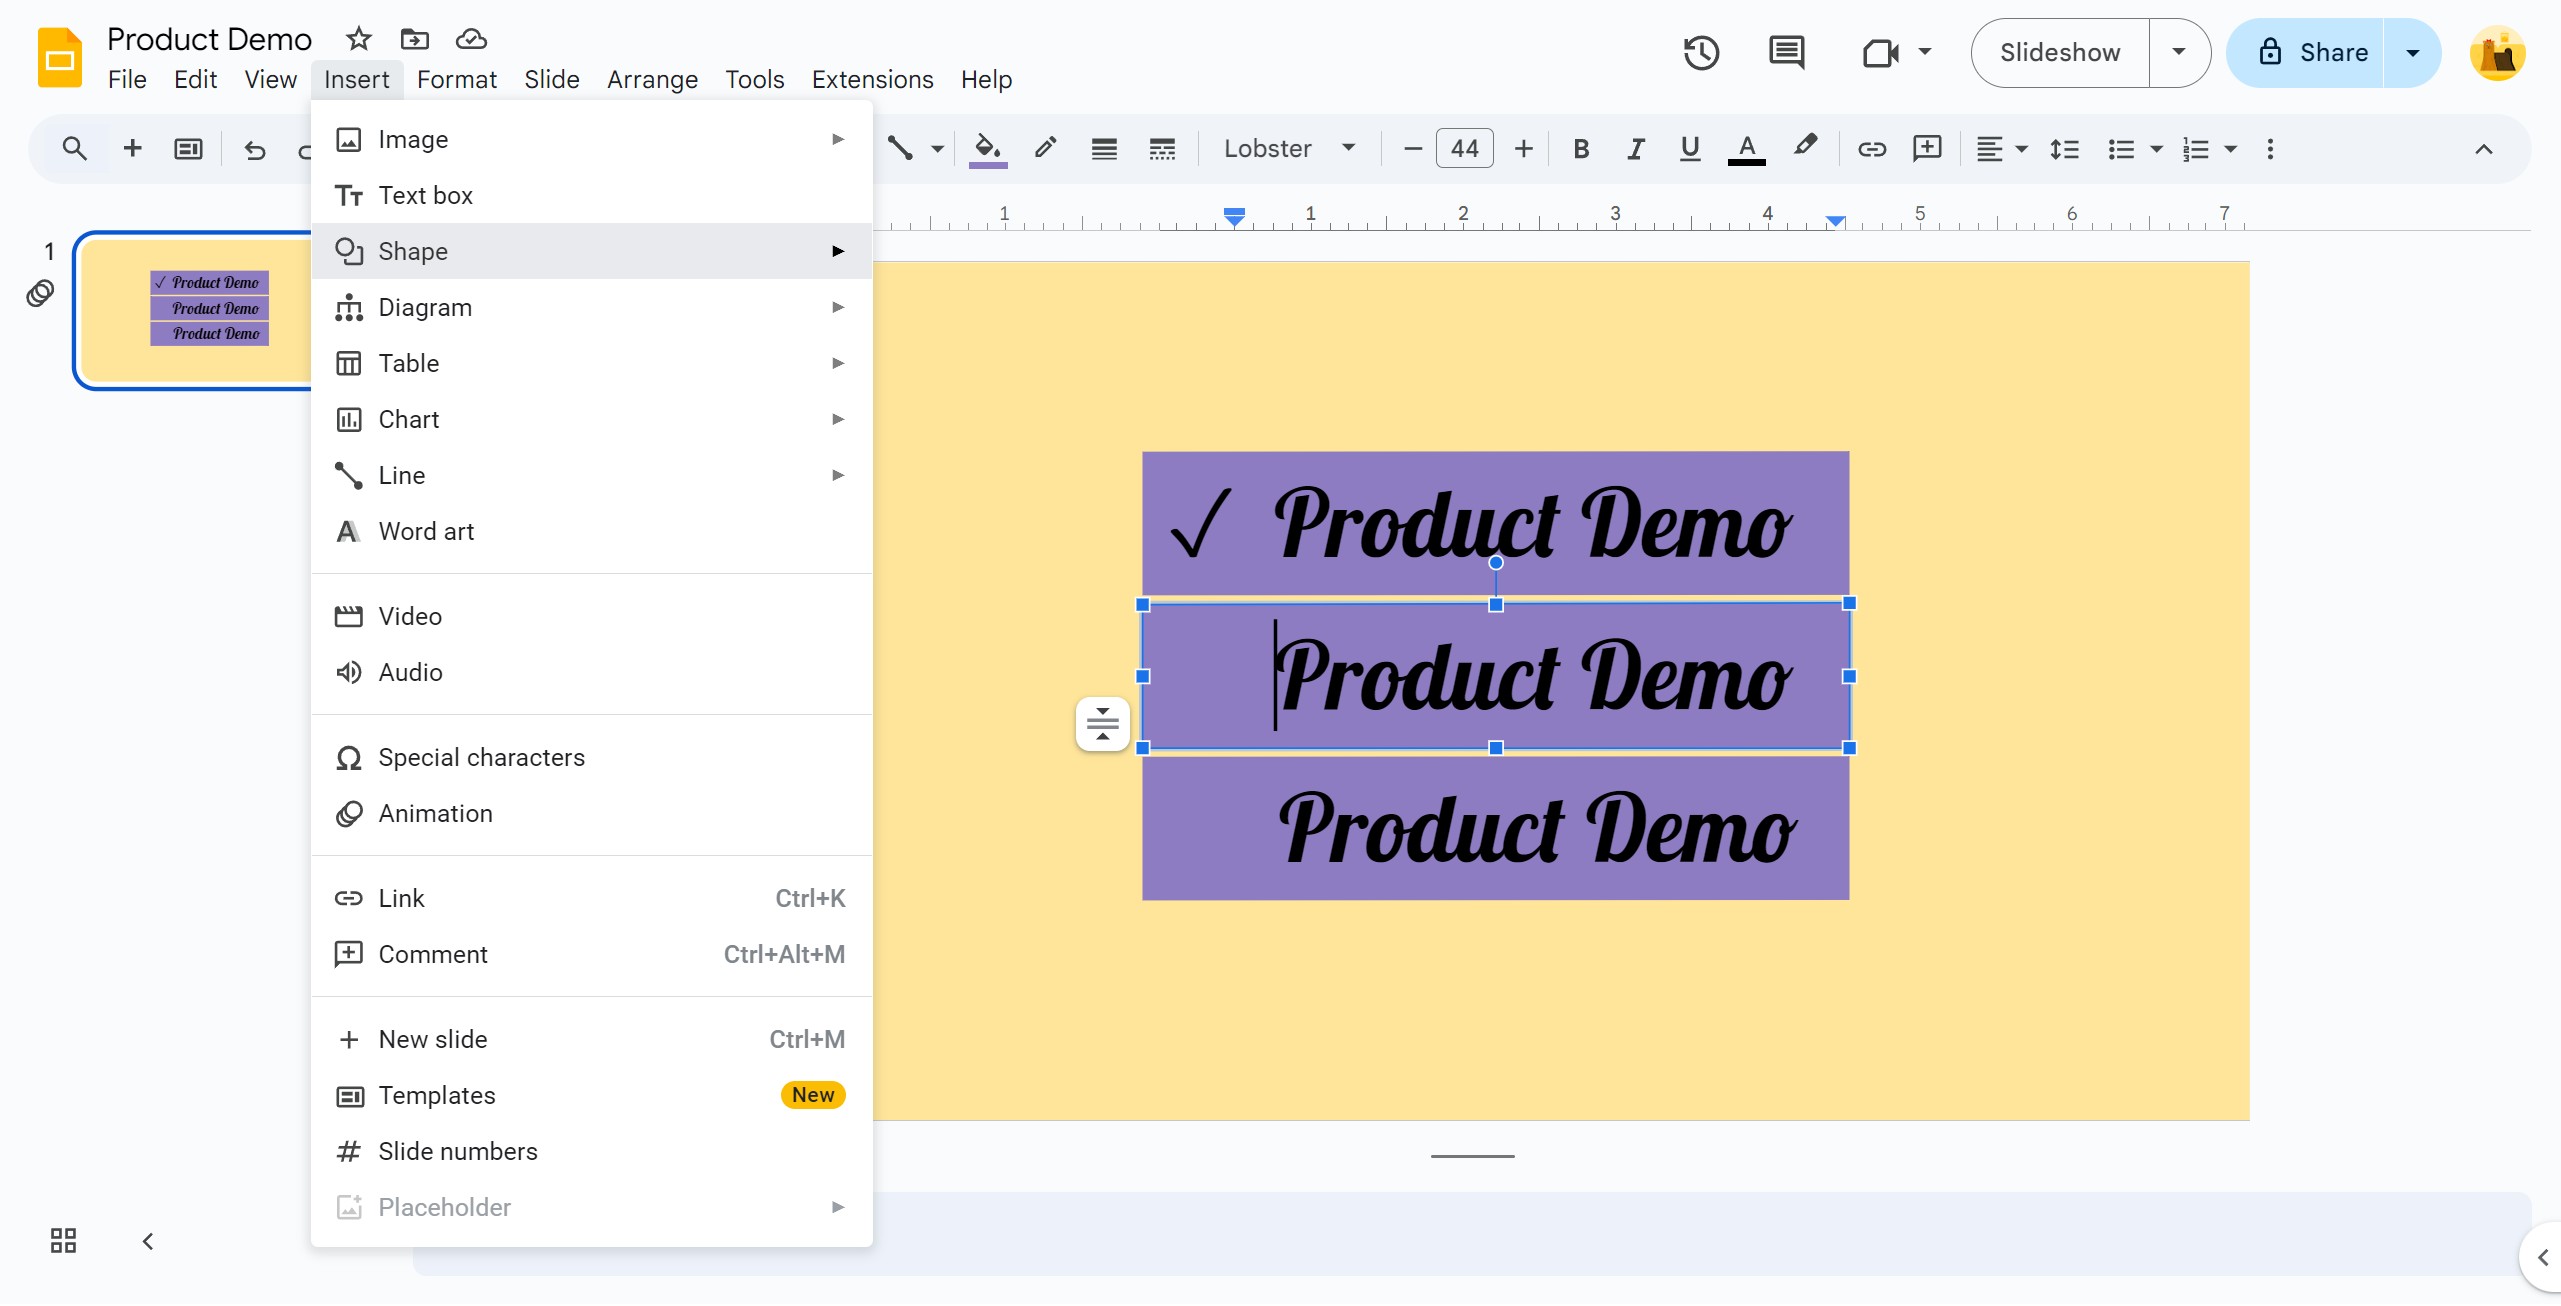Apply bulleted list
The height and width of the screenshot is (1306, 2561).
coord(2121,149)
